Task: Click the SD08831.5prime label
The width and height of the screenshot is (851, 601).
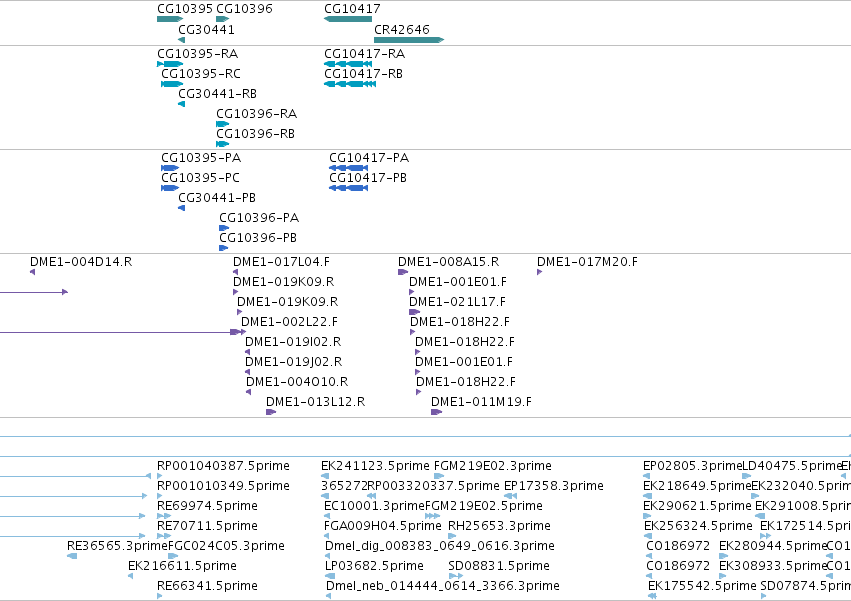Action: click(499, 566)
